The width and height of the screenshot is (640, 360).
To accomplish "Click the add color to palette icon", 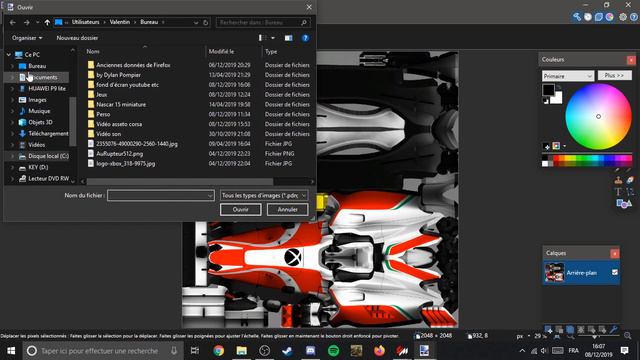I will 547,146.
